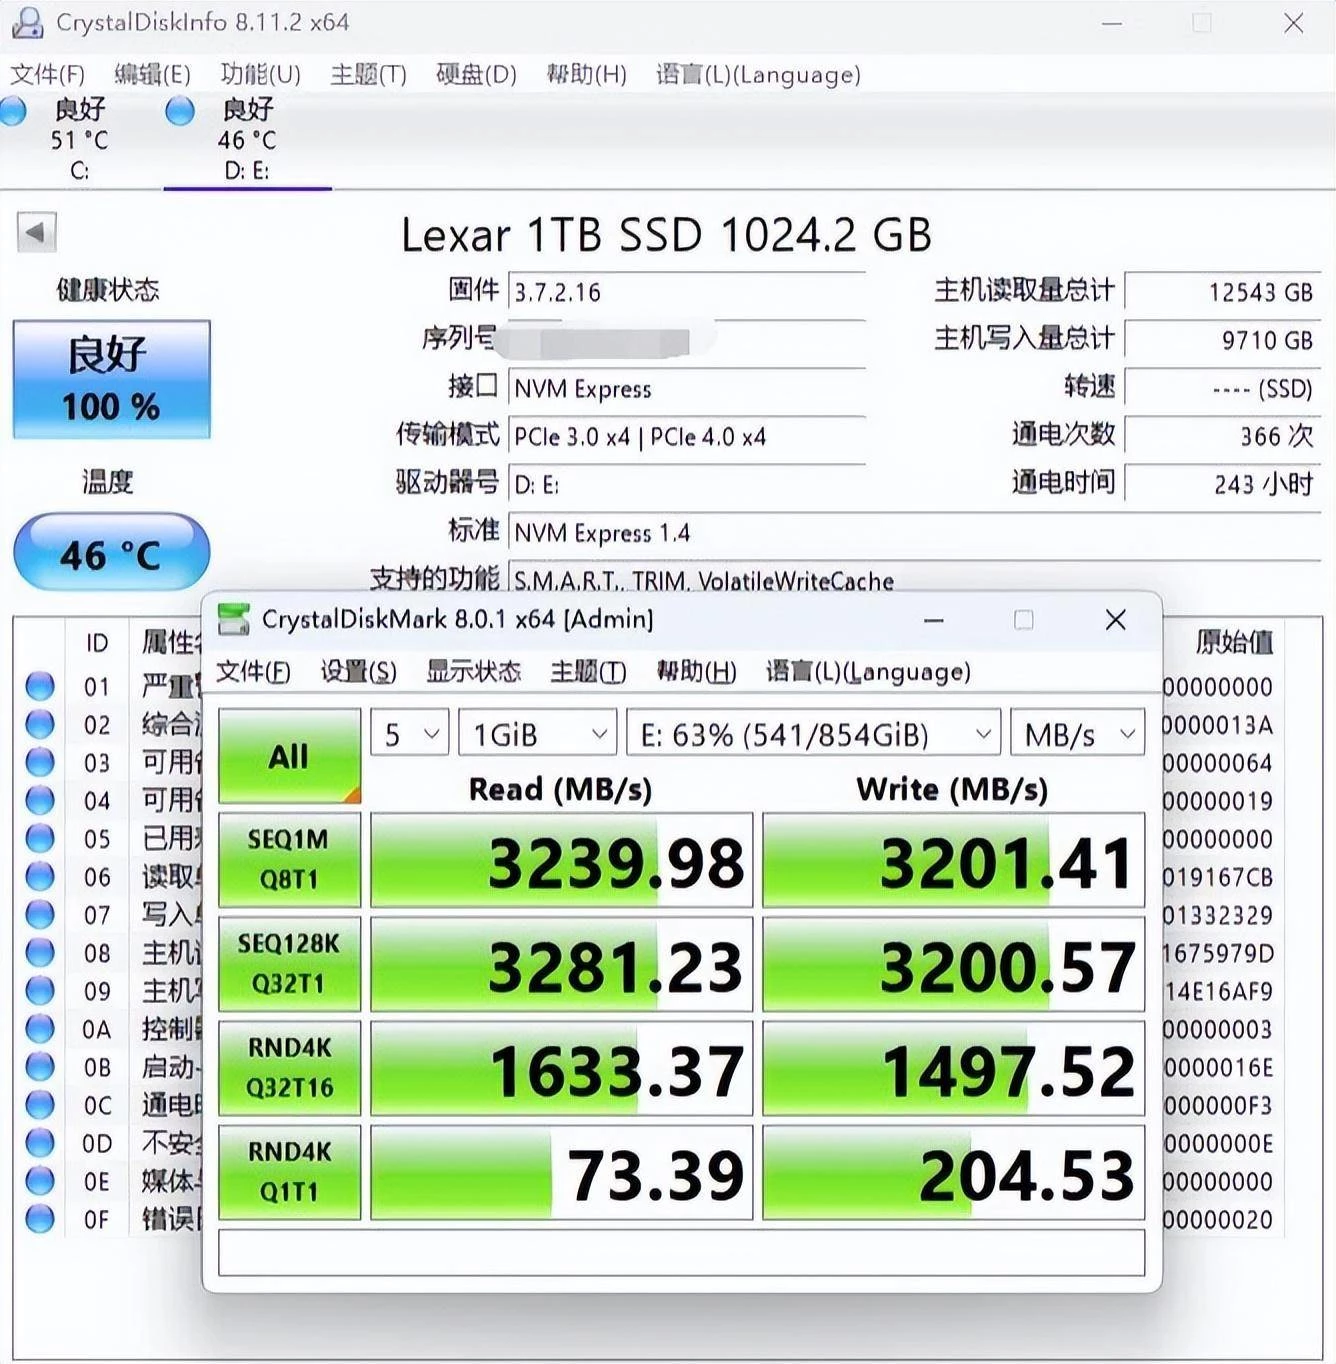The height and width of the screenshot is (1364, 1336).
Task: Click the standard field NVM Express 1.4
Action: [915, 533]
